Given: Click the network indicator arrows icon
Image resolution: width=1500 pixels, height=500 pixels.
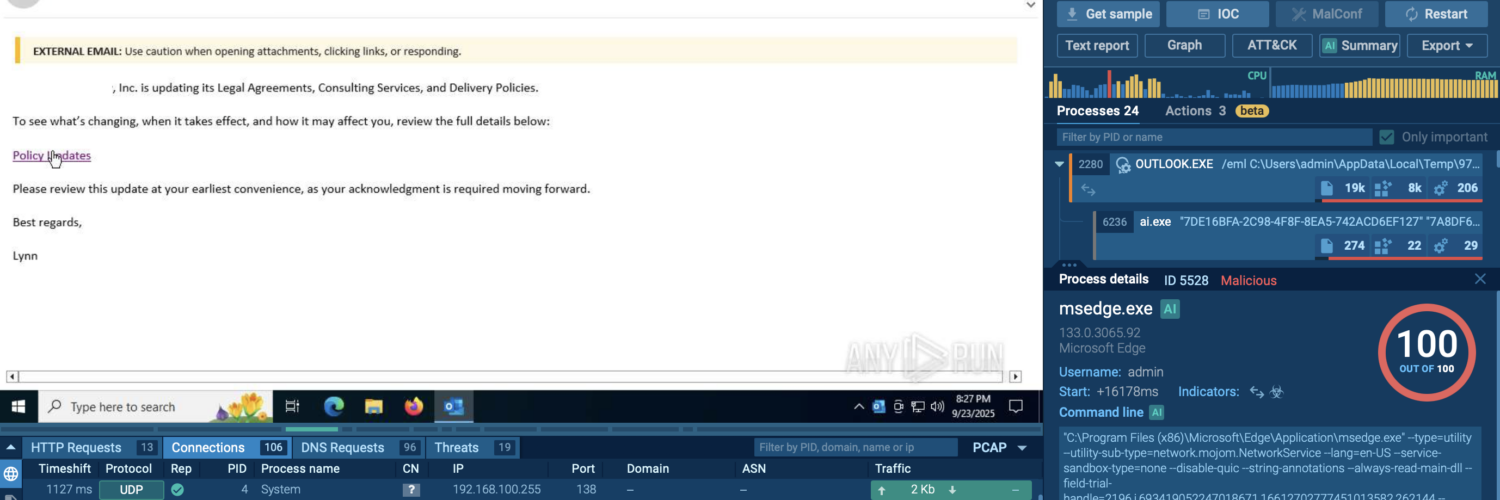Looking at the screenshot, I should (x=1257, y=392).
